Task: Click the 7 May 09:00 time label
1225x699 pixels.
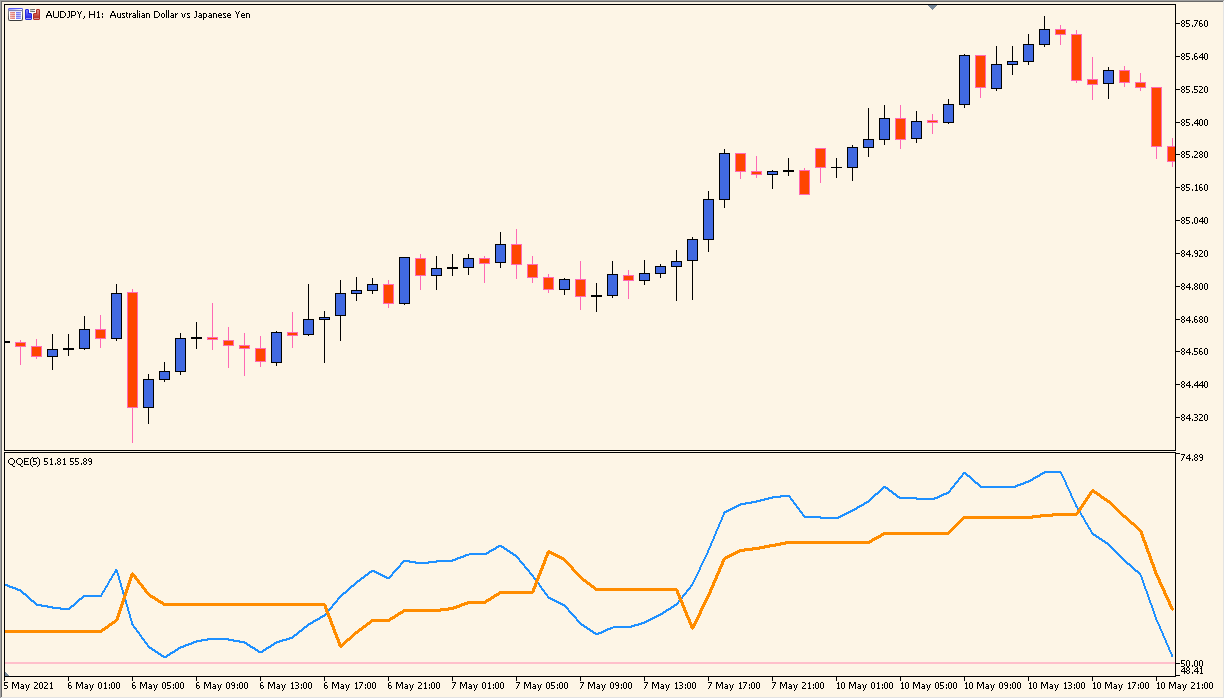Action: click(x=607, y=686)
